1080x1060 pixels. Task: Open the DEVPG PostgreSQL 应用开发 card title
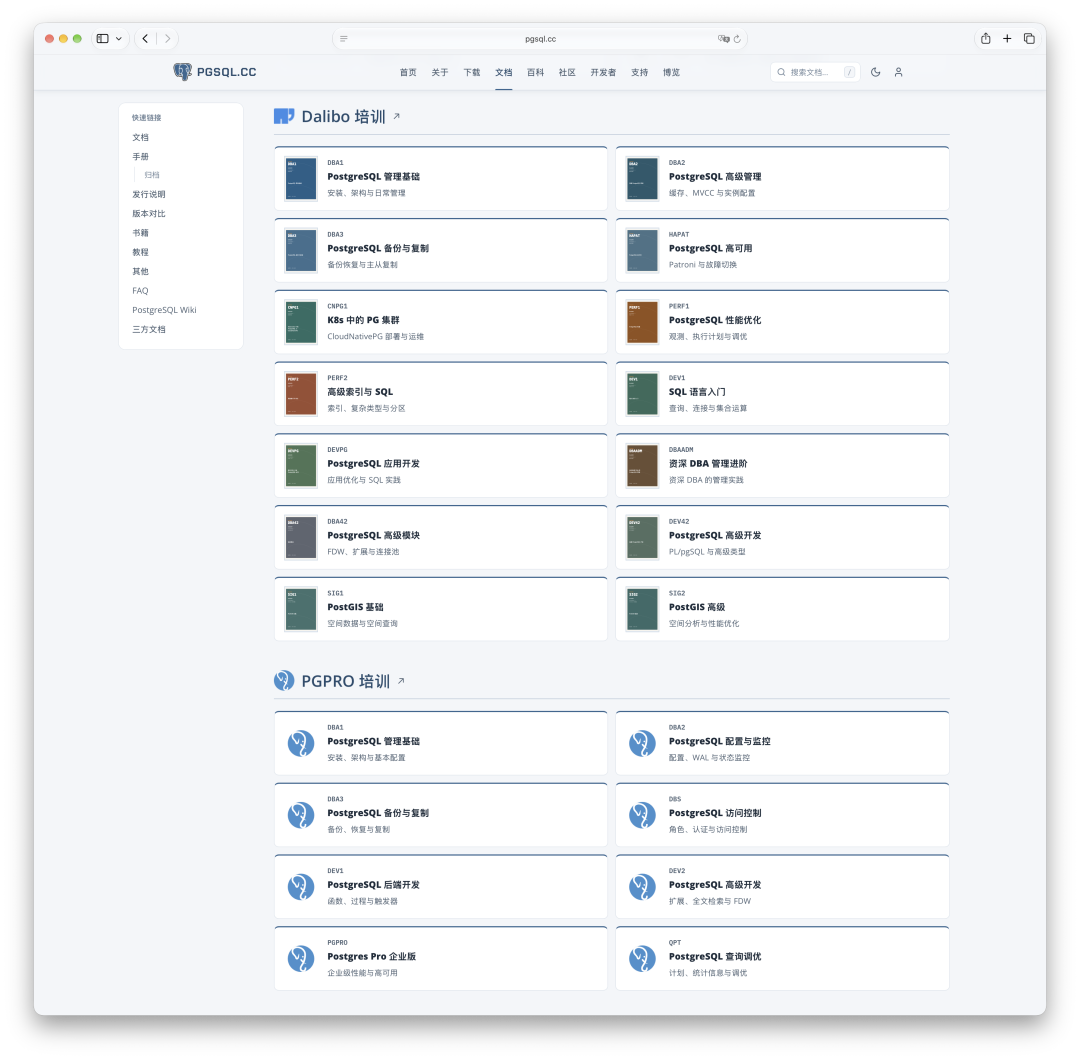(x=373, y=464)
